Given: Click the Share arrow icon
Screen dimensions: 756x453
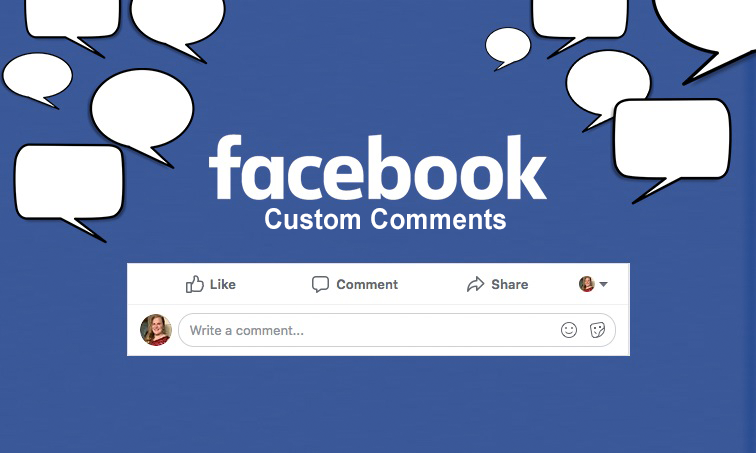Looking at the screenshot, I should pyautogui.click(x=475, y=284).
